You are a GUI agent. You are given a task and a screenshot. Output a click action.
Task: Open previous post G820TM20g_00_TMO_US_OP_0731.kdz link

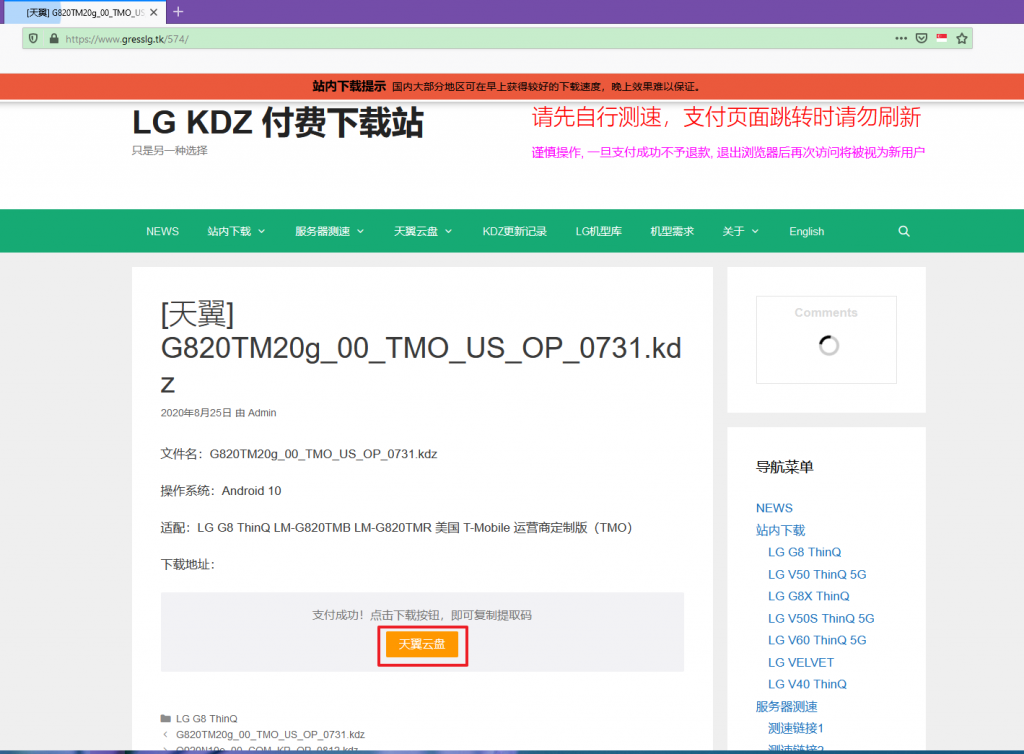[x=270, y=734]
